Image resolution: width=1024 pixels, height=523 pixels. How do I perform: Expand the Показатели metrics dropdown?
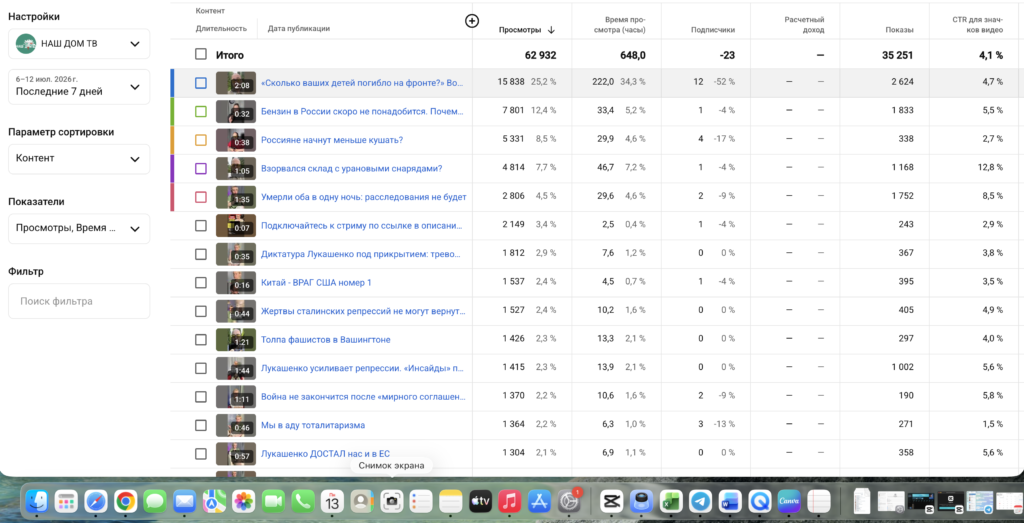[x=79, y=229]
